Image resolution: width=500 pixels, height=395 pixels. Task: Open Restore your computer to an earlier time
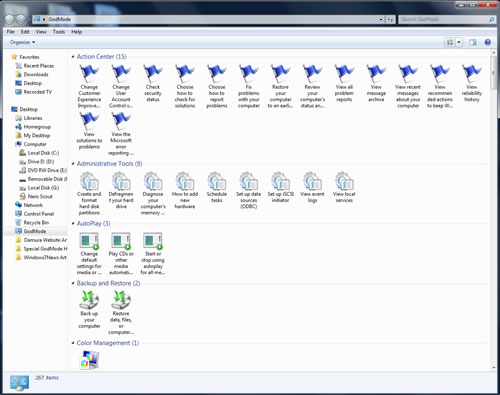pyautogui.click(x=280, y=86)
